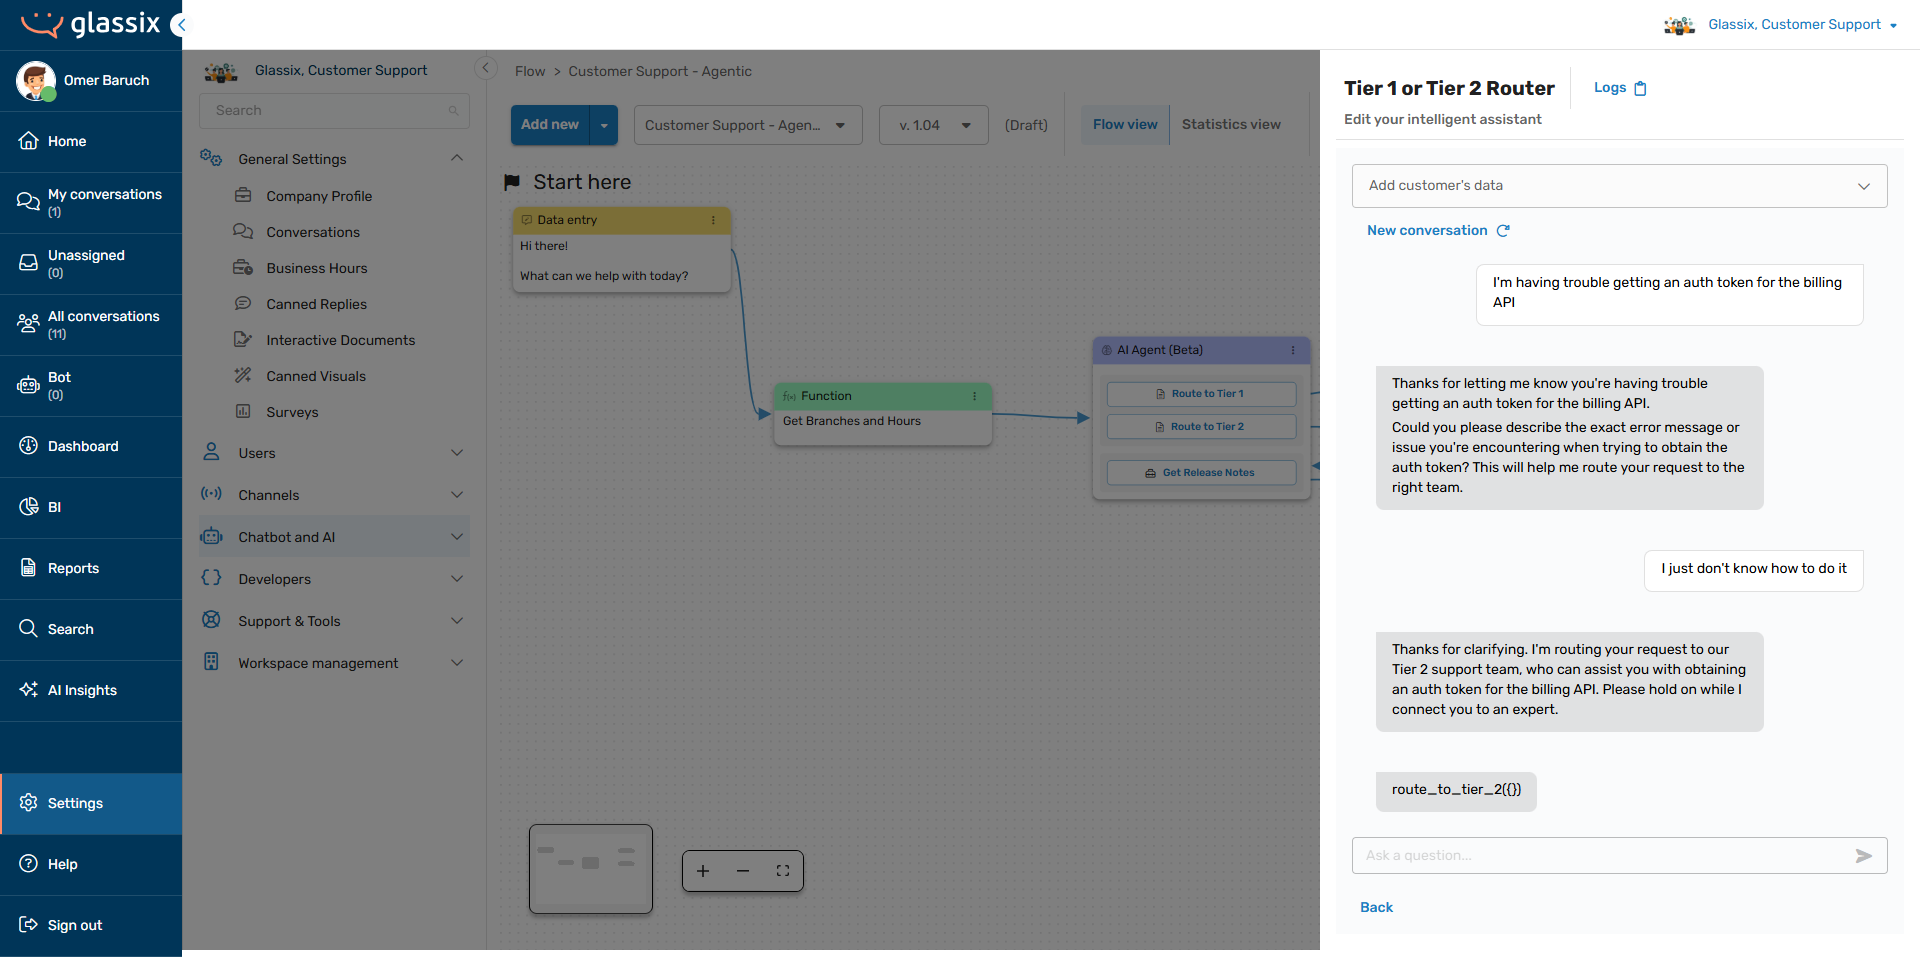The image size is (1920, 957).
Task: Click the New conversation refresh icon
Action: [1503, 230]
